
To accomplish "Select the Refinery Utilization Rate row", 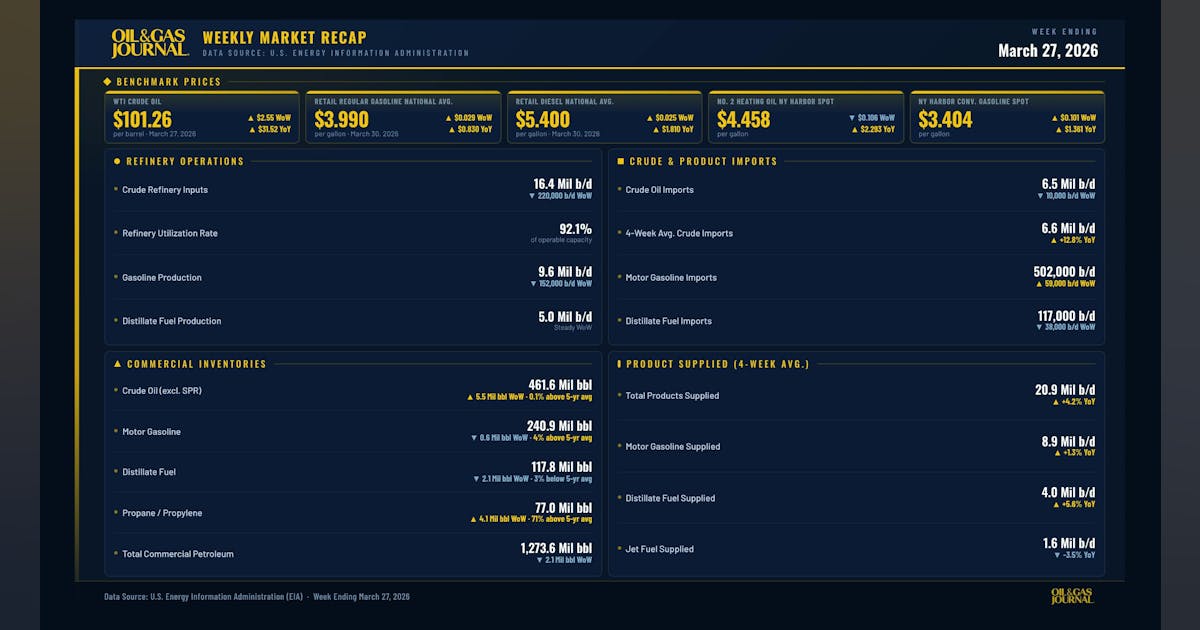I will tap(353, 233).
